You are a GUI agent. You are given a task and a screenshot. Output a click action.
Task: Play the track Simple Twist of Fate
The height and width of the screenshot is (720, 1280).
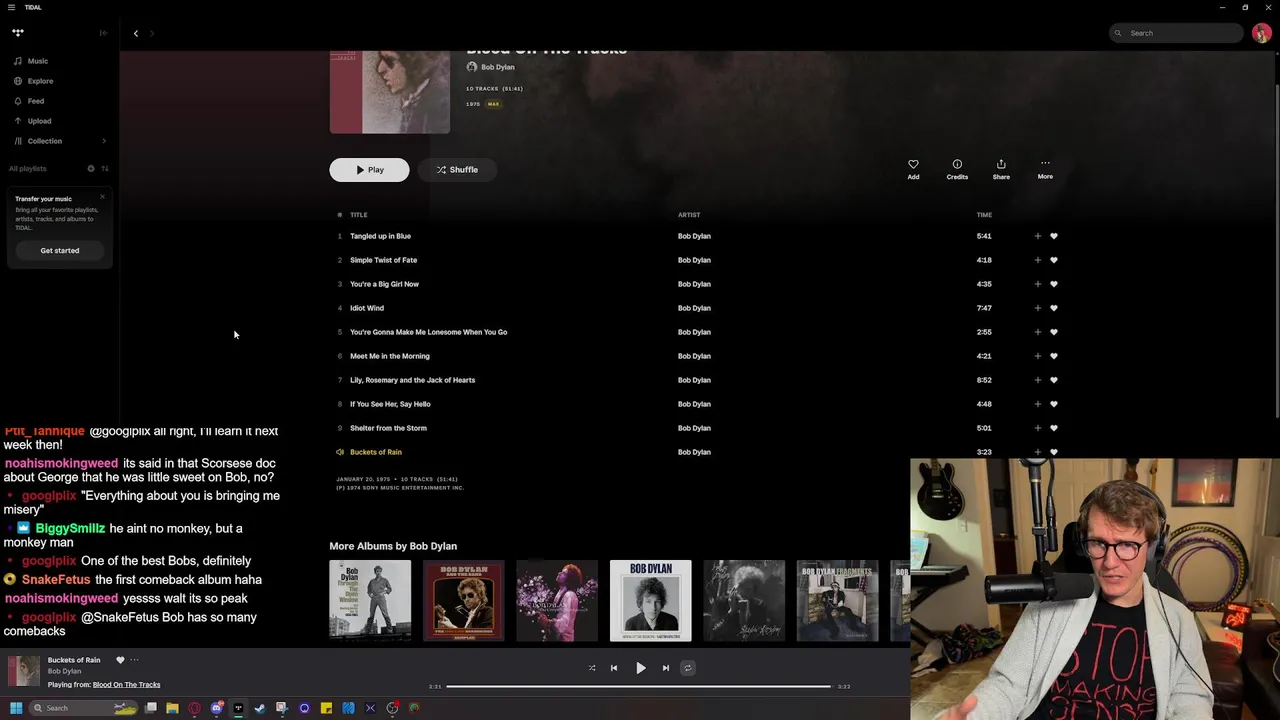pos(383,260)
